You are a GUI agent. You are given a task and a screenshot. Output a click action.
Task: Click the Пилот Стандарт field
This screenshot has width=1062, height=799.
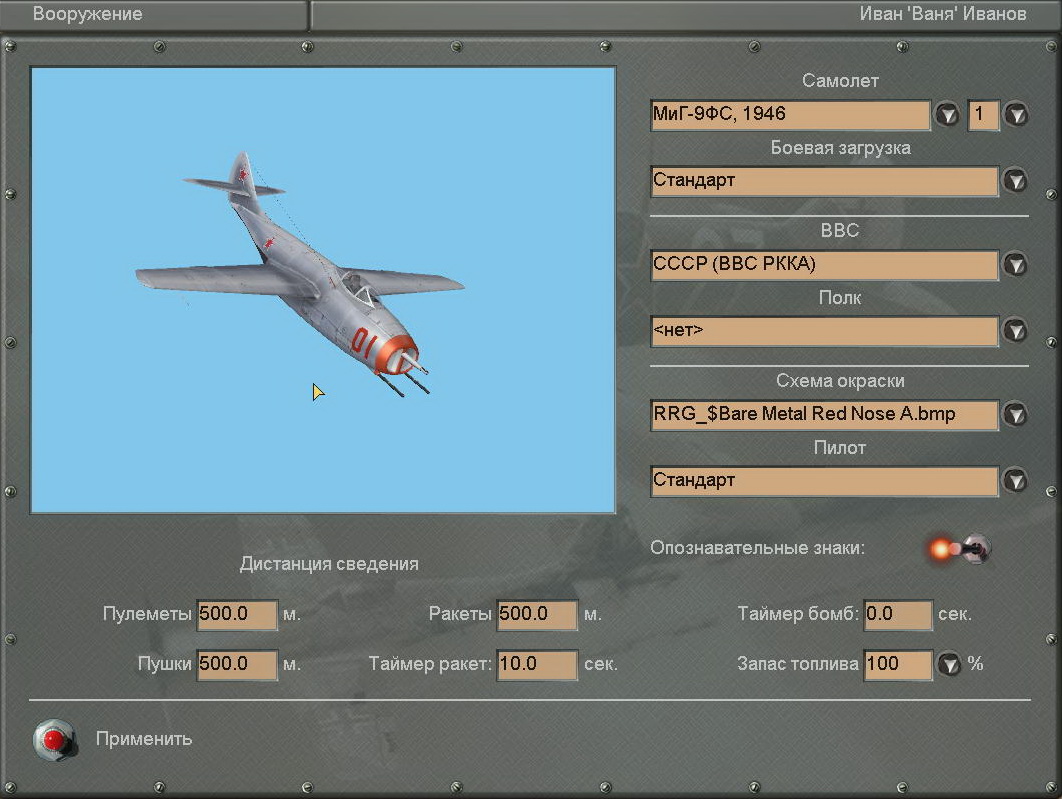pyautogui.click(x=824, y=481)
